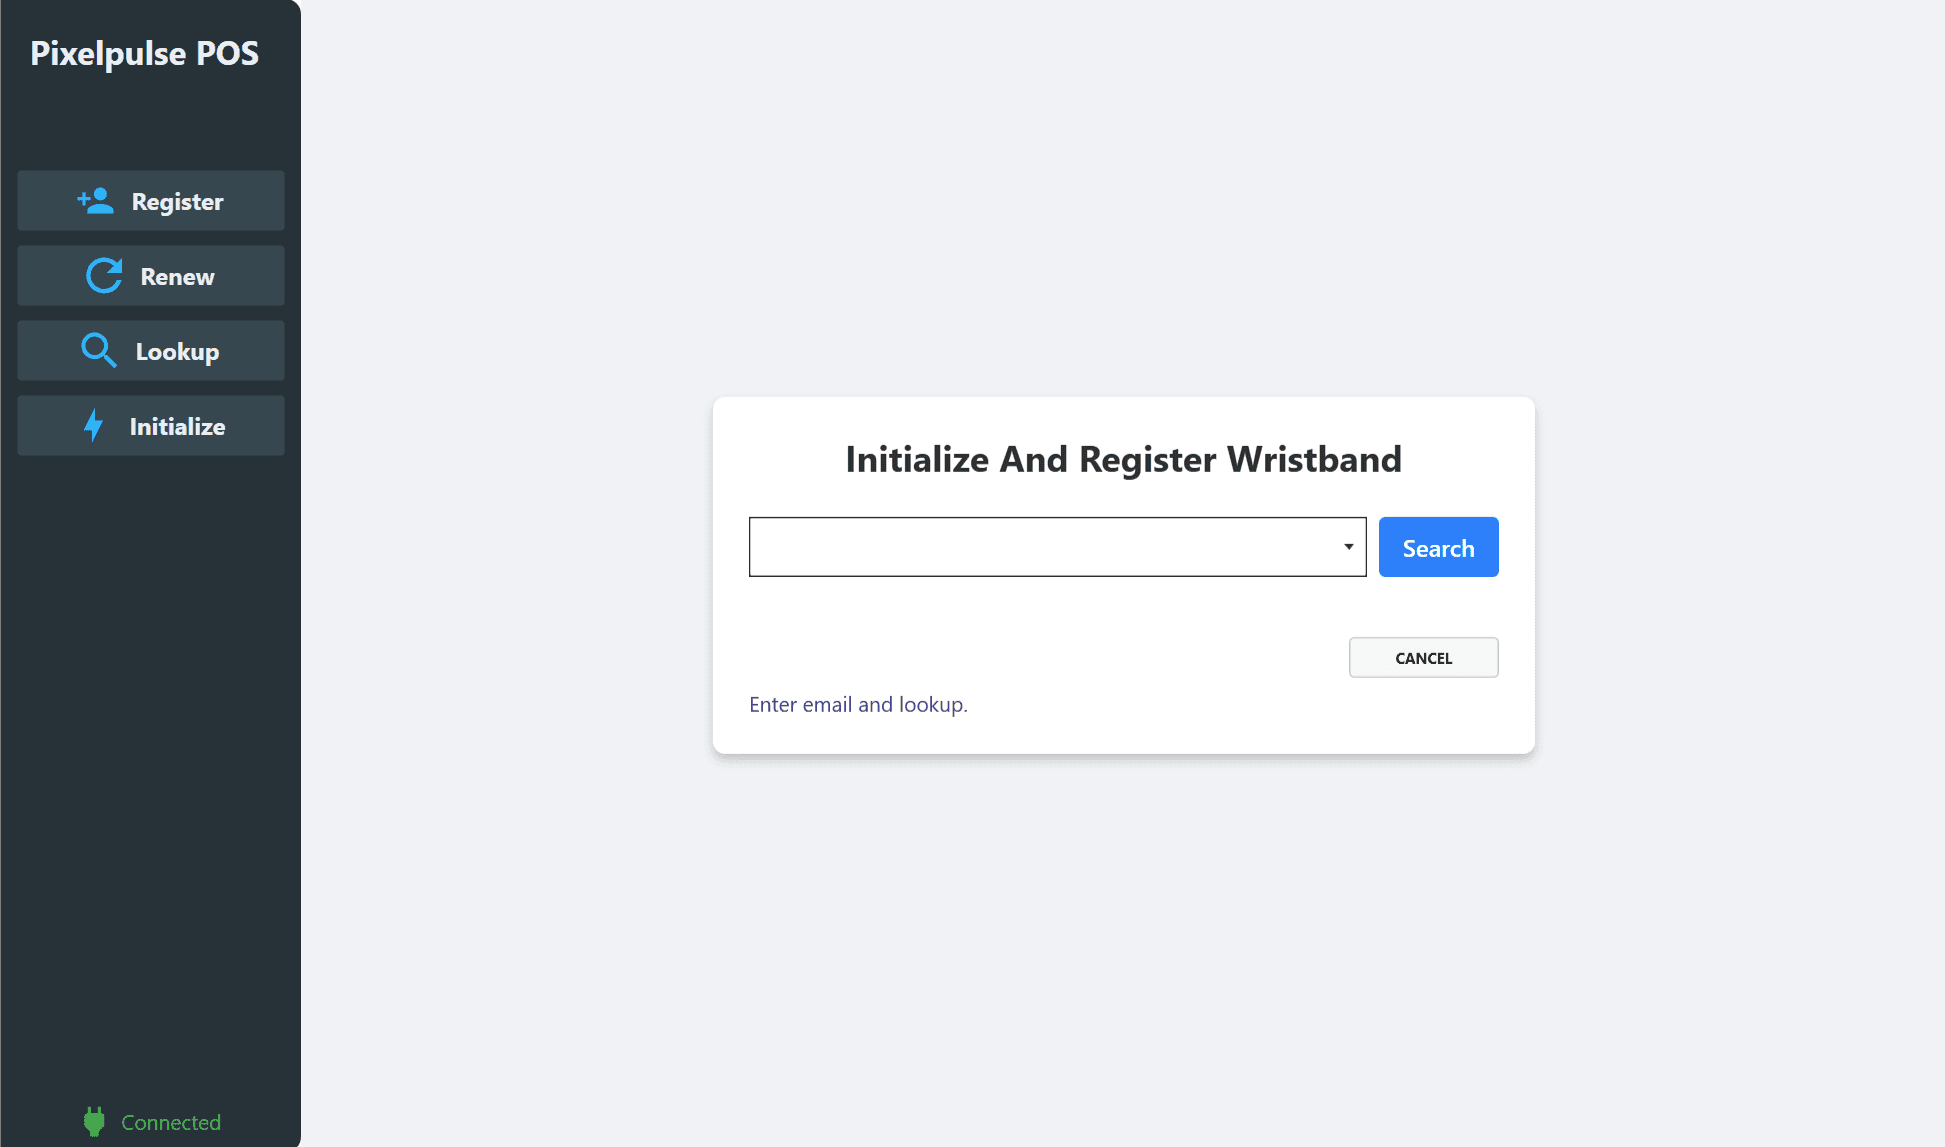Click the 'Enter email and lookup.' hint
This screenshot has width=1945, height=1147.
point(858,705)
